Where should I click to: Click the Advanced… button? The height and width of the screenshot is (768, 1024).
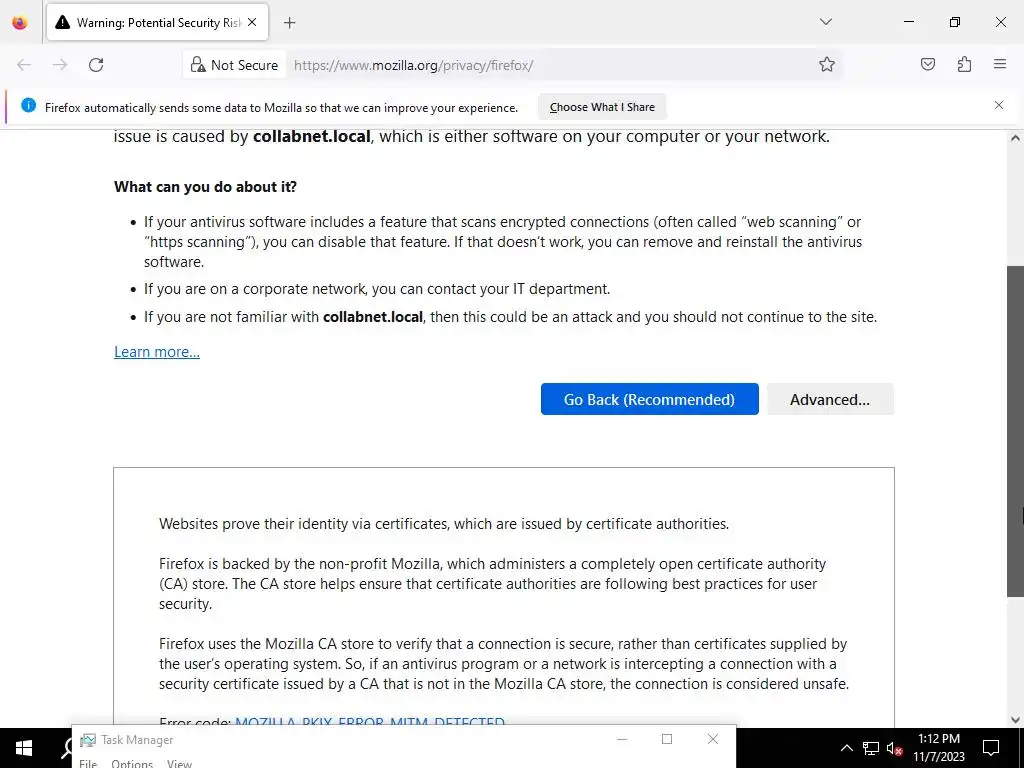(830, 399)
